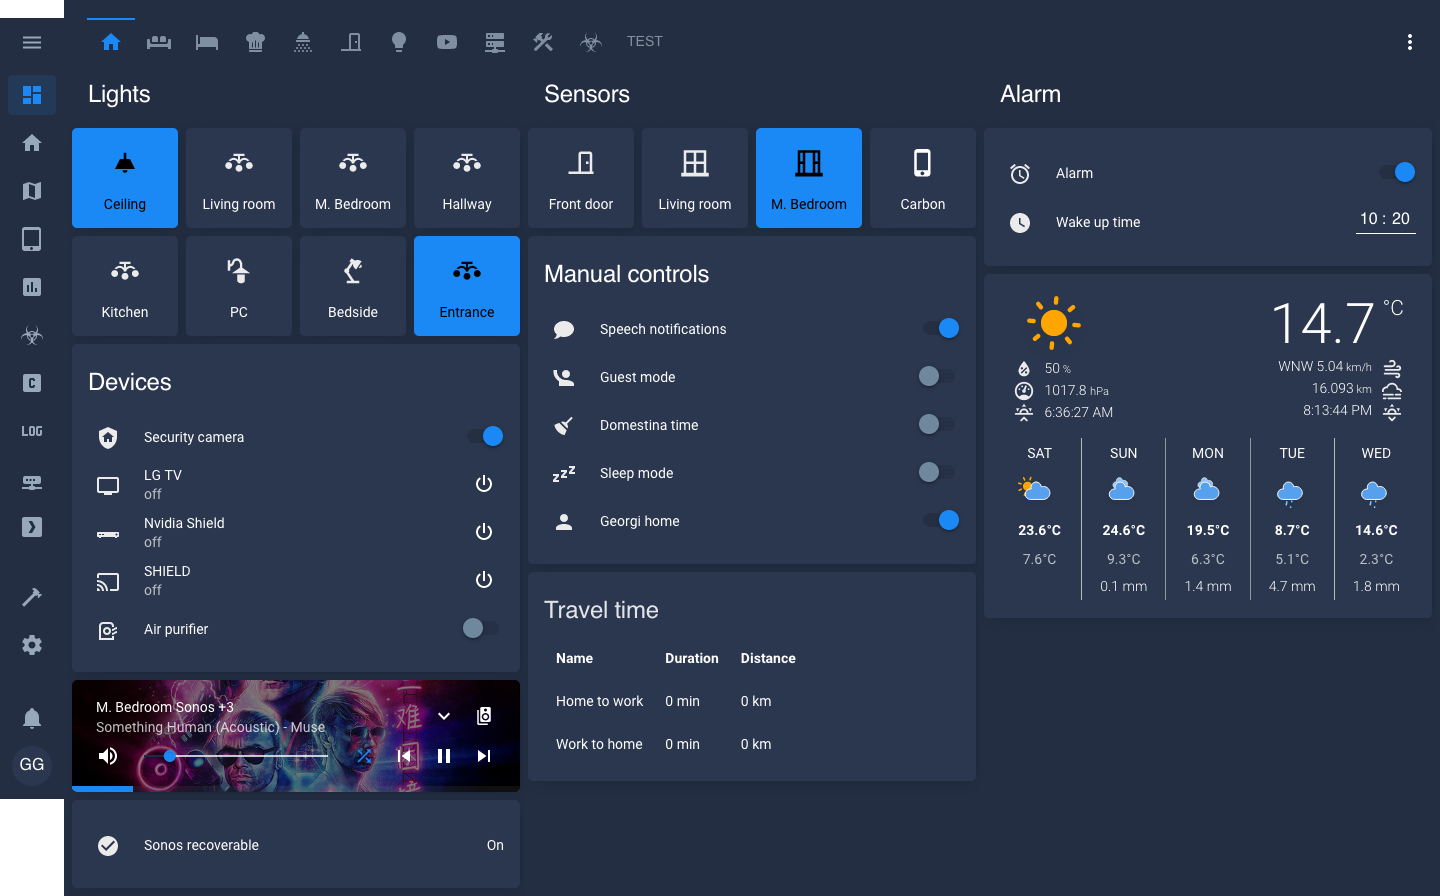This screenshot has width=1440, height=896.
Task: Expand the sidebar hamburger menu
Action: click(32, 42)
